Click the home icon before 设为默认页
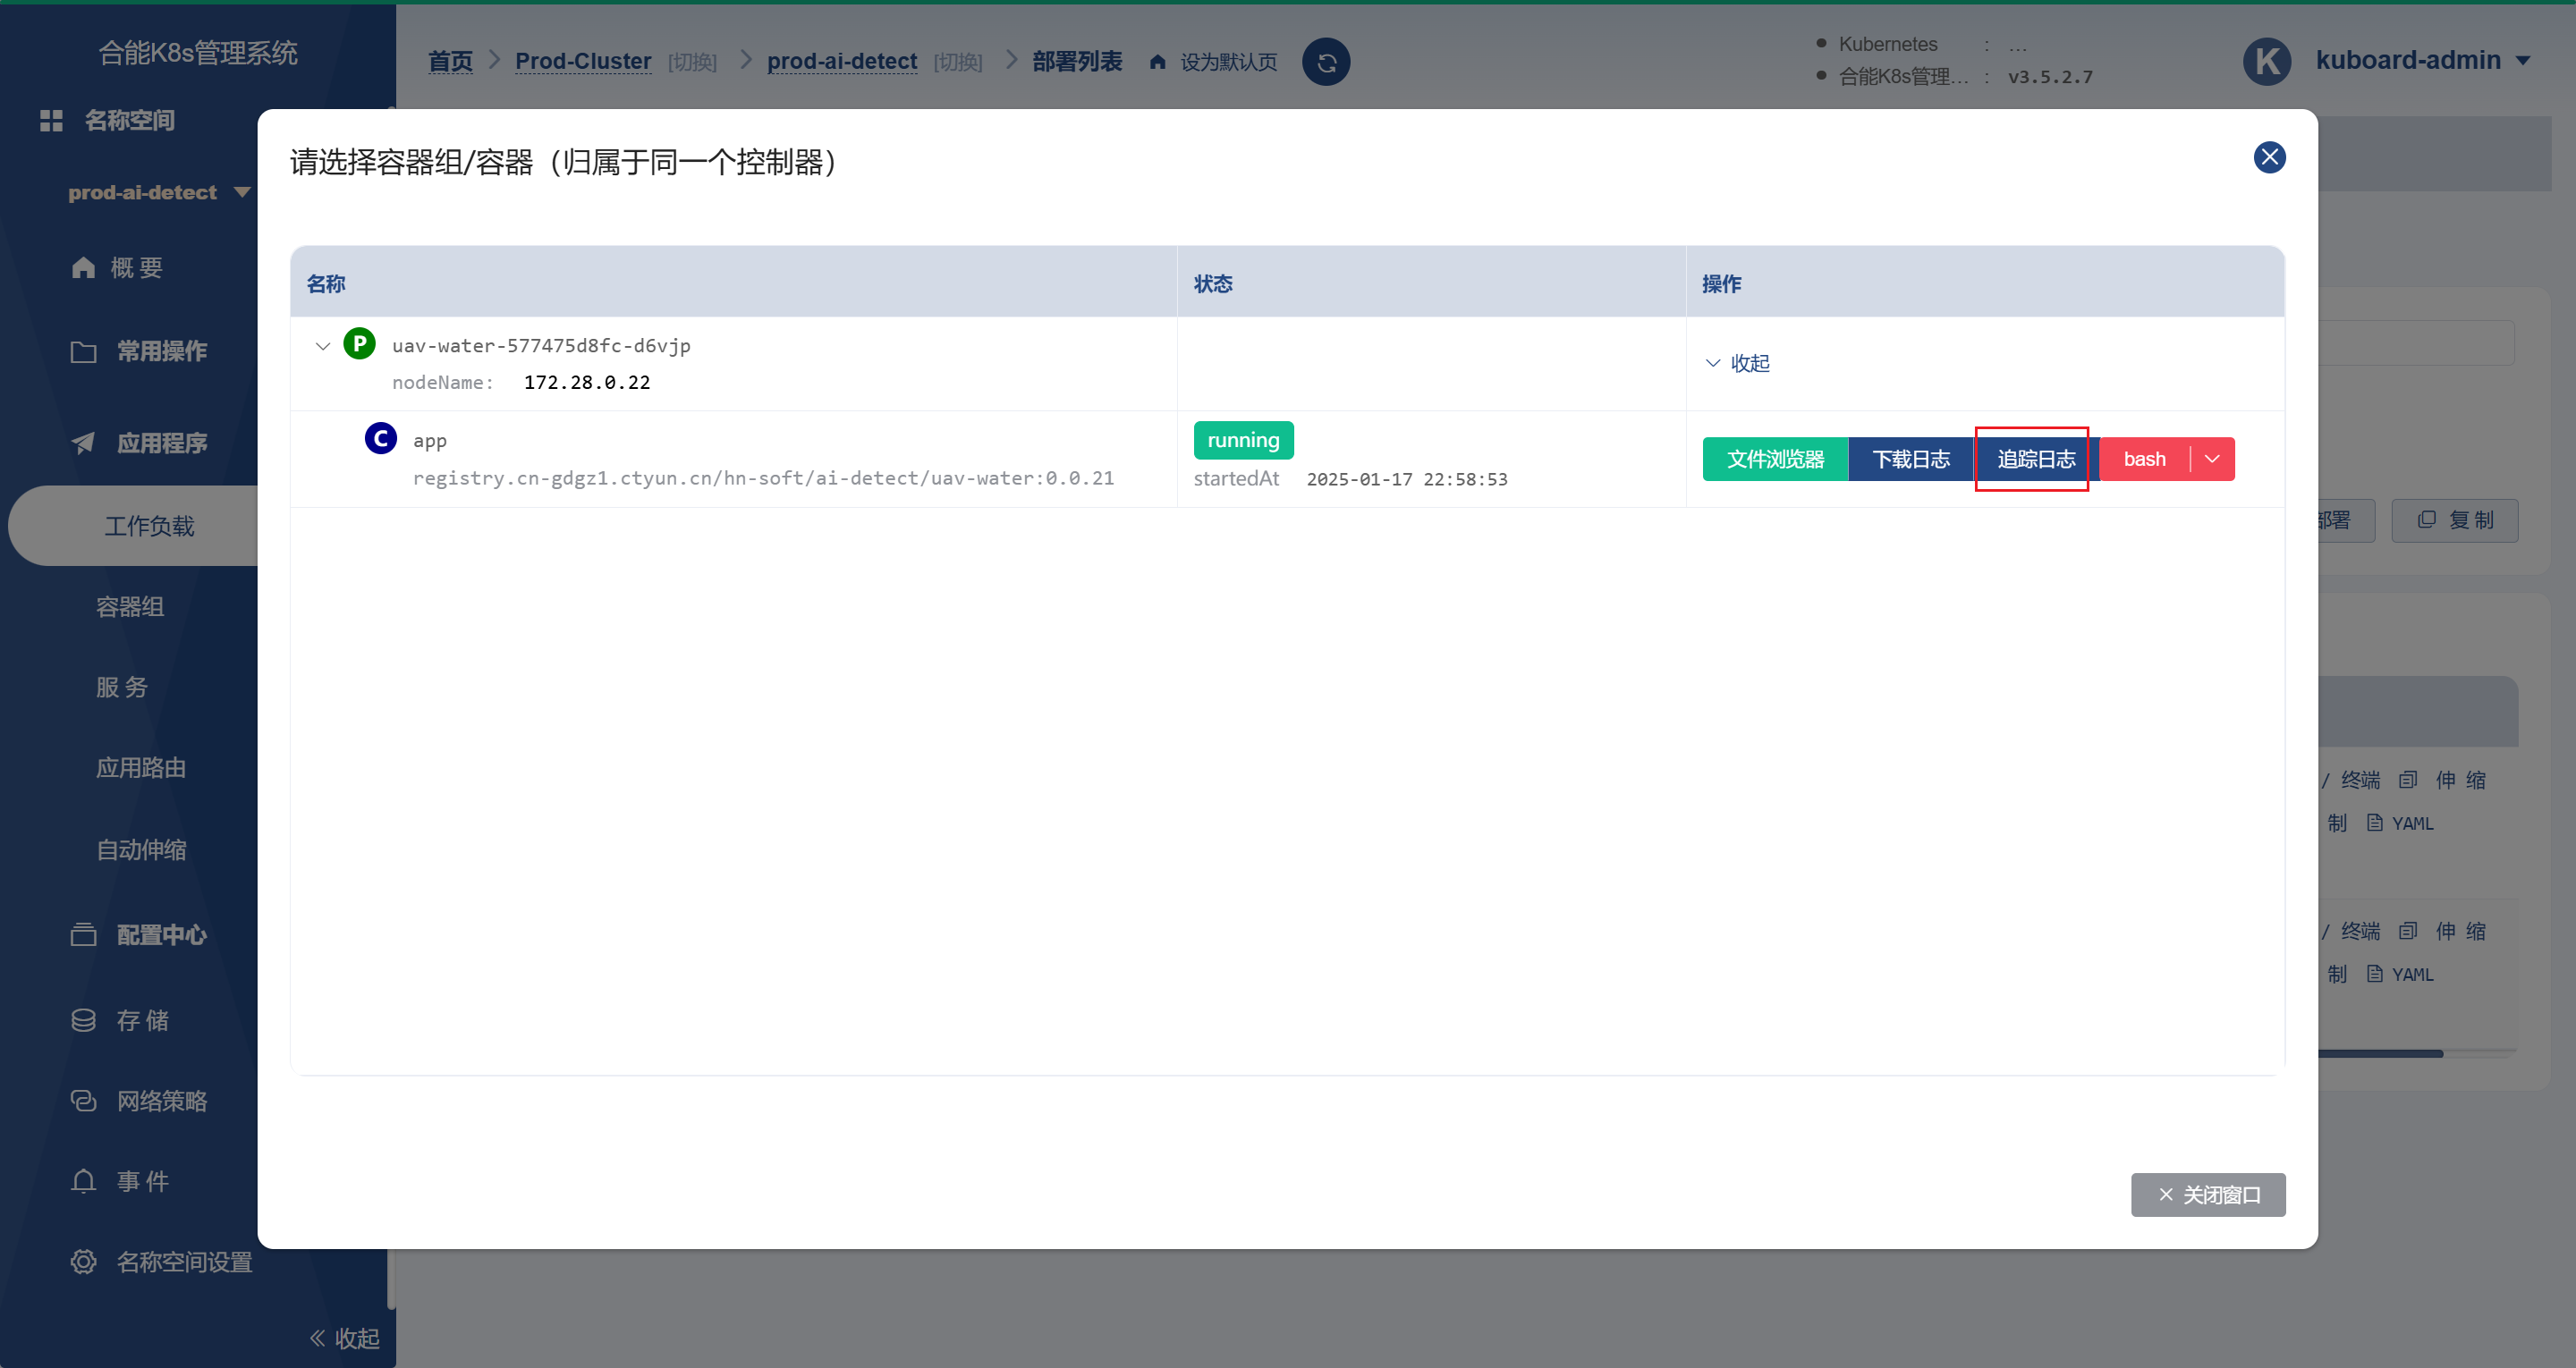The height and width of the screenshot is (1368, 2576). pos(1157,62)
